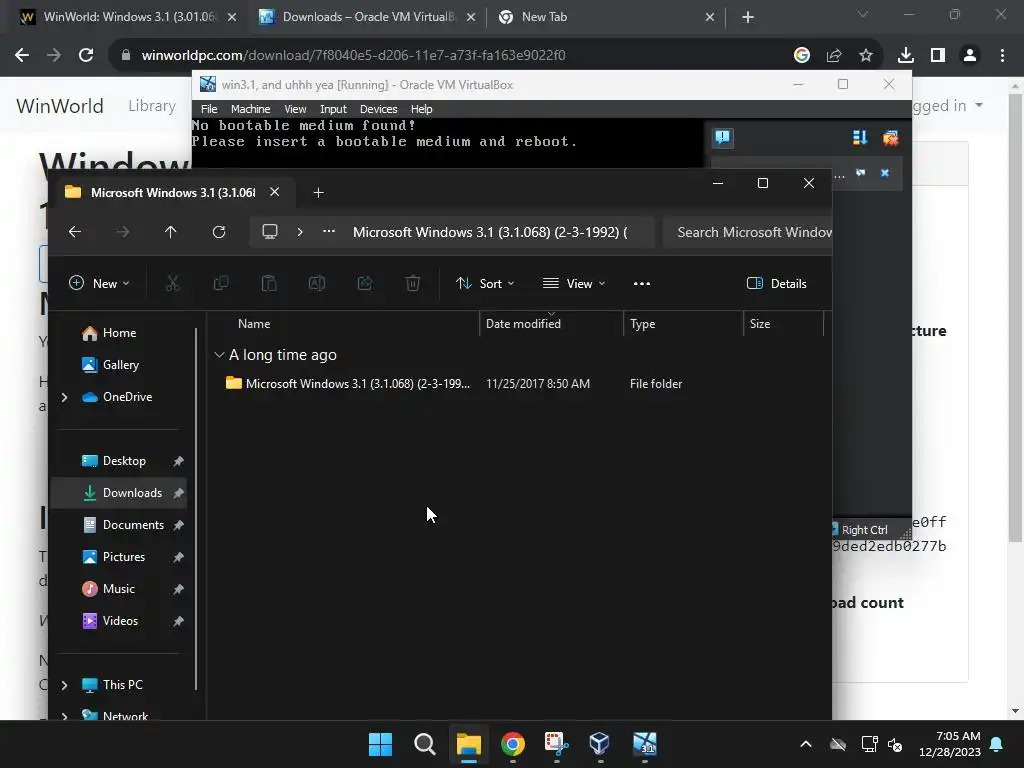Sort files by the Name column header
Image resolution: width=1024 pixels, height=768 pixels.
tap(254, 324)
